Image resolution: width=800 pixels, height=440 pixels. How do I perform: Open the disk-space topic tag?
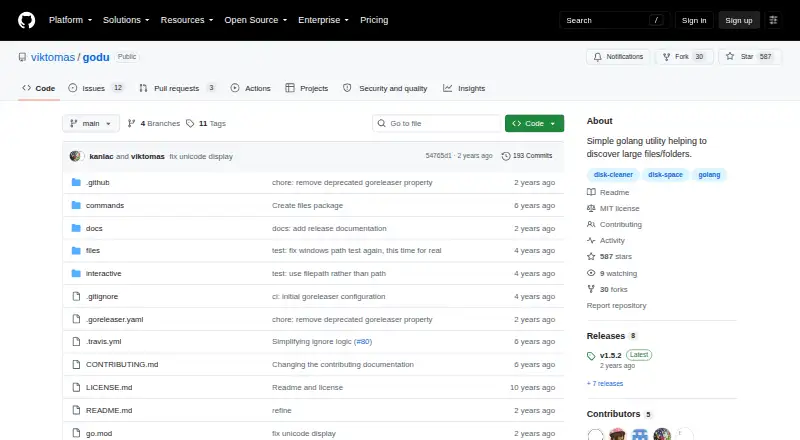click(665, 175)
